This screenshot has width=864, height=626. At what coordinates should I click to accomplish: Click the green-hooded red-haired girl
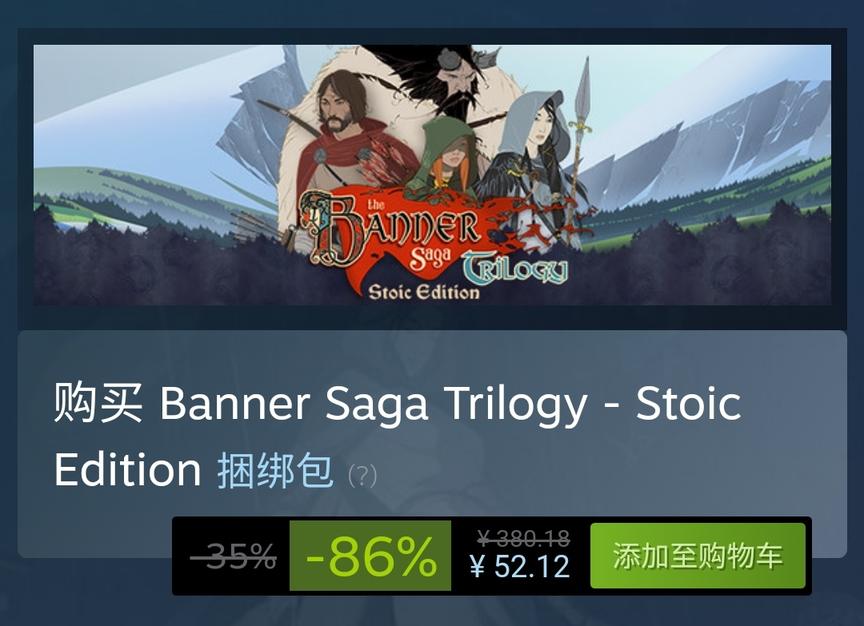tap(445, 157)
